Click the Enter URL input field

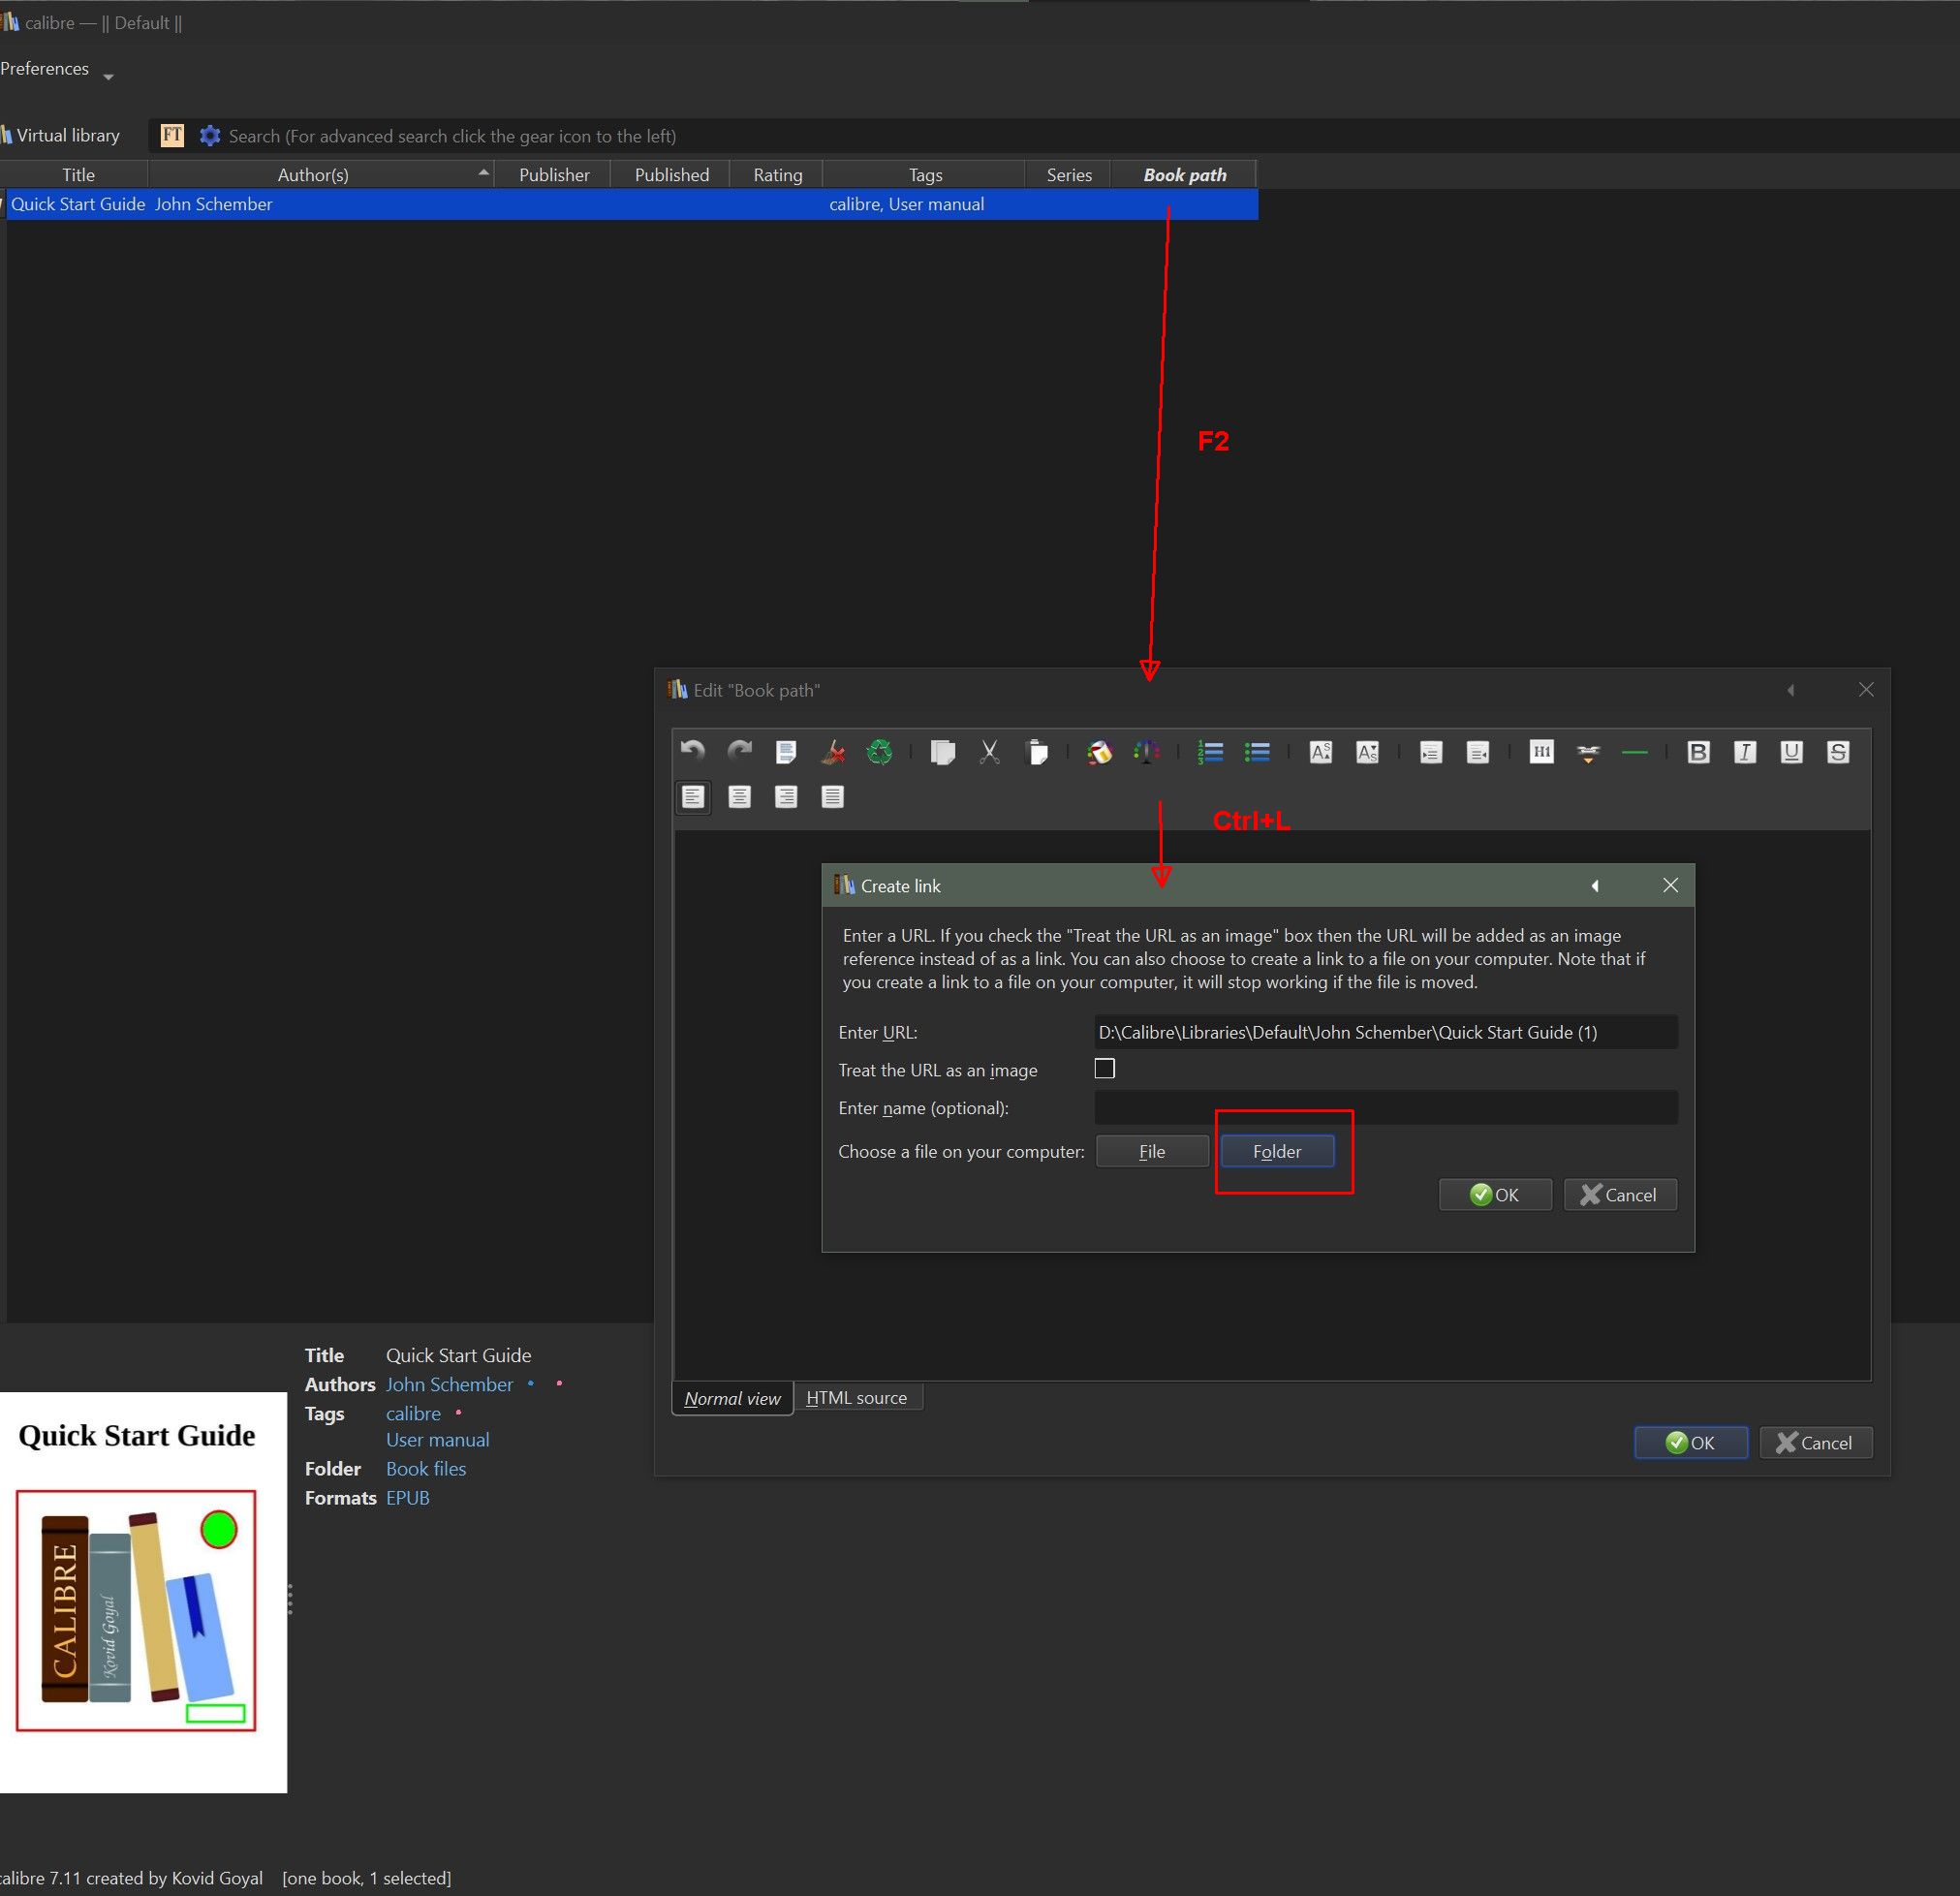(x=1386, y=1032)
